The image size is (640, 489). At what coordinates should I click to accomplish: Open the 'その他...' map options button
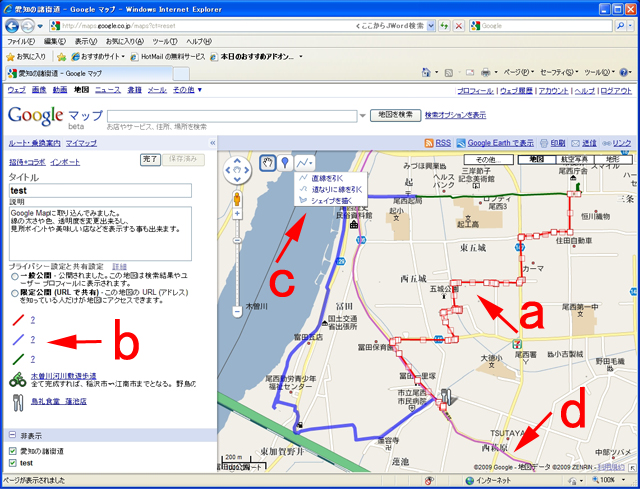pyautogui.click(x=488, y=159)
